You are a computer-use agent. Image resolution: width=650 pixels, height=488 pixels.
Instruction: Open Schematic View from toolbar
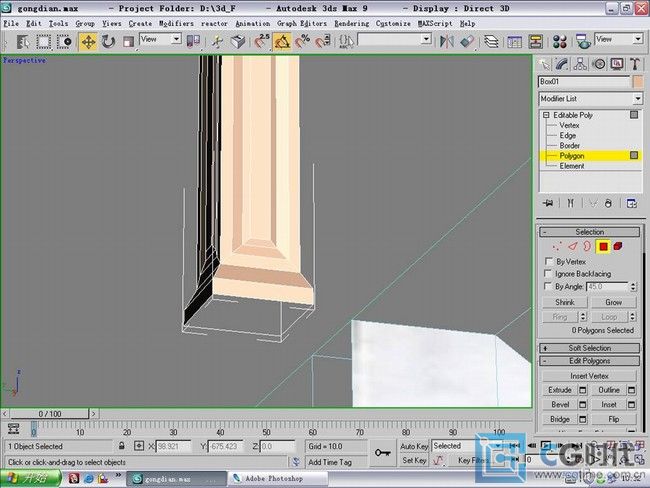536,41
